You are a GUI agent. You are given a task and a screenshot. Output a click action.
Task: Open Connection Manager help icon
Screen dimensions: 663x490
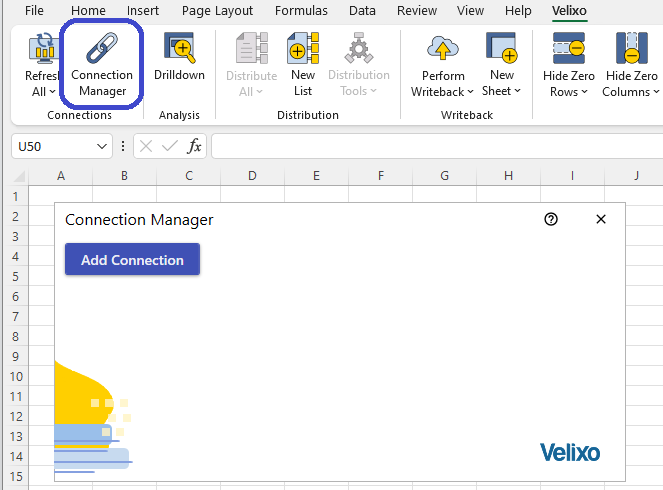[551, 219]
